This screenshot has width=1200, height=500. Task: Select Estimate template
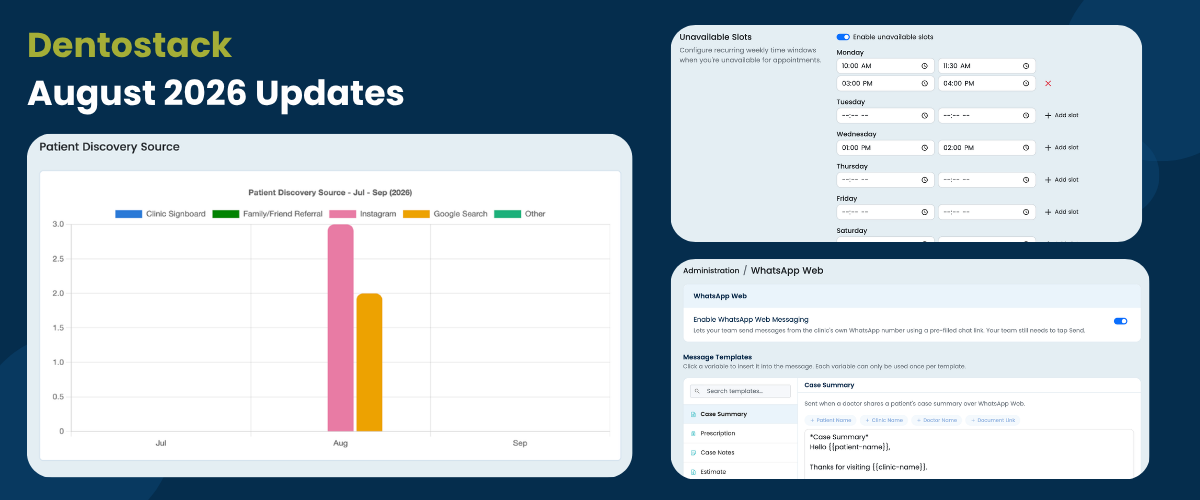click(x=740, y=471)
